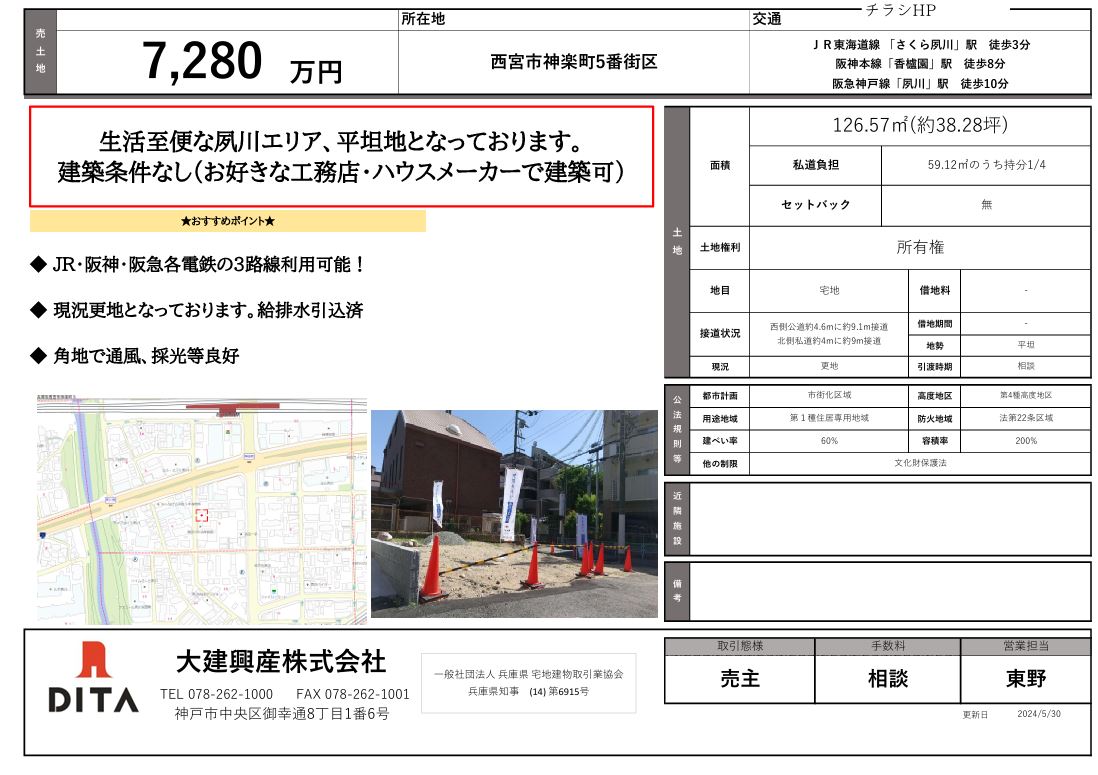
Task: Click the TEL 078-262-1000 phone number
Action: [x=216, y=694]
